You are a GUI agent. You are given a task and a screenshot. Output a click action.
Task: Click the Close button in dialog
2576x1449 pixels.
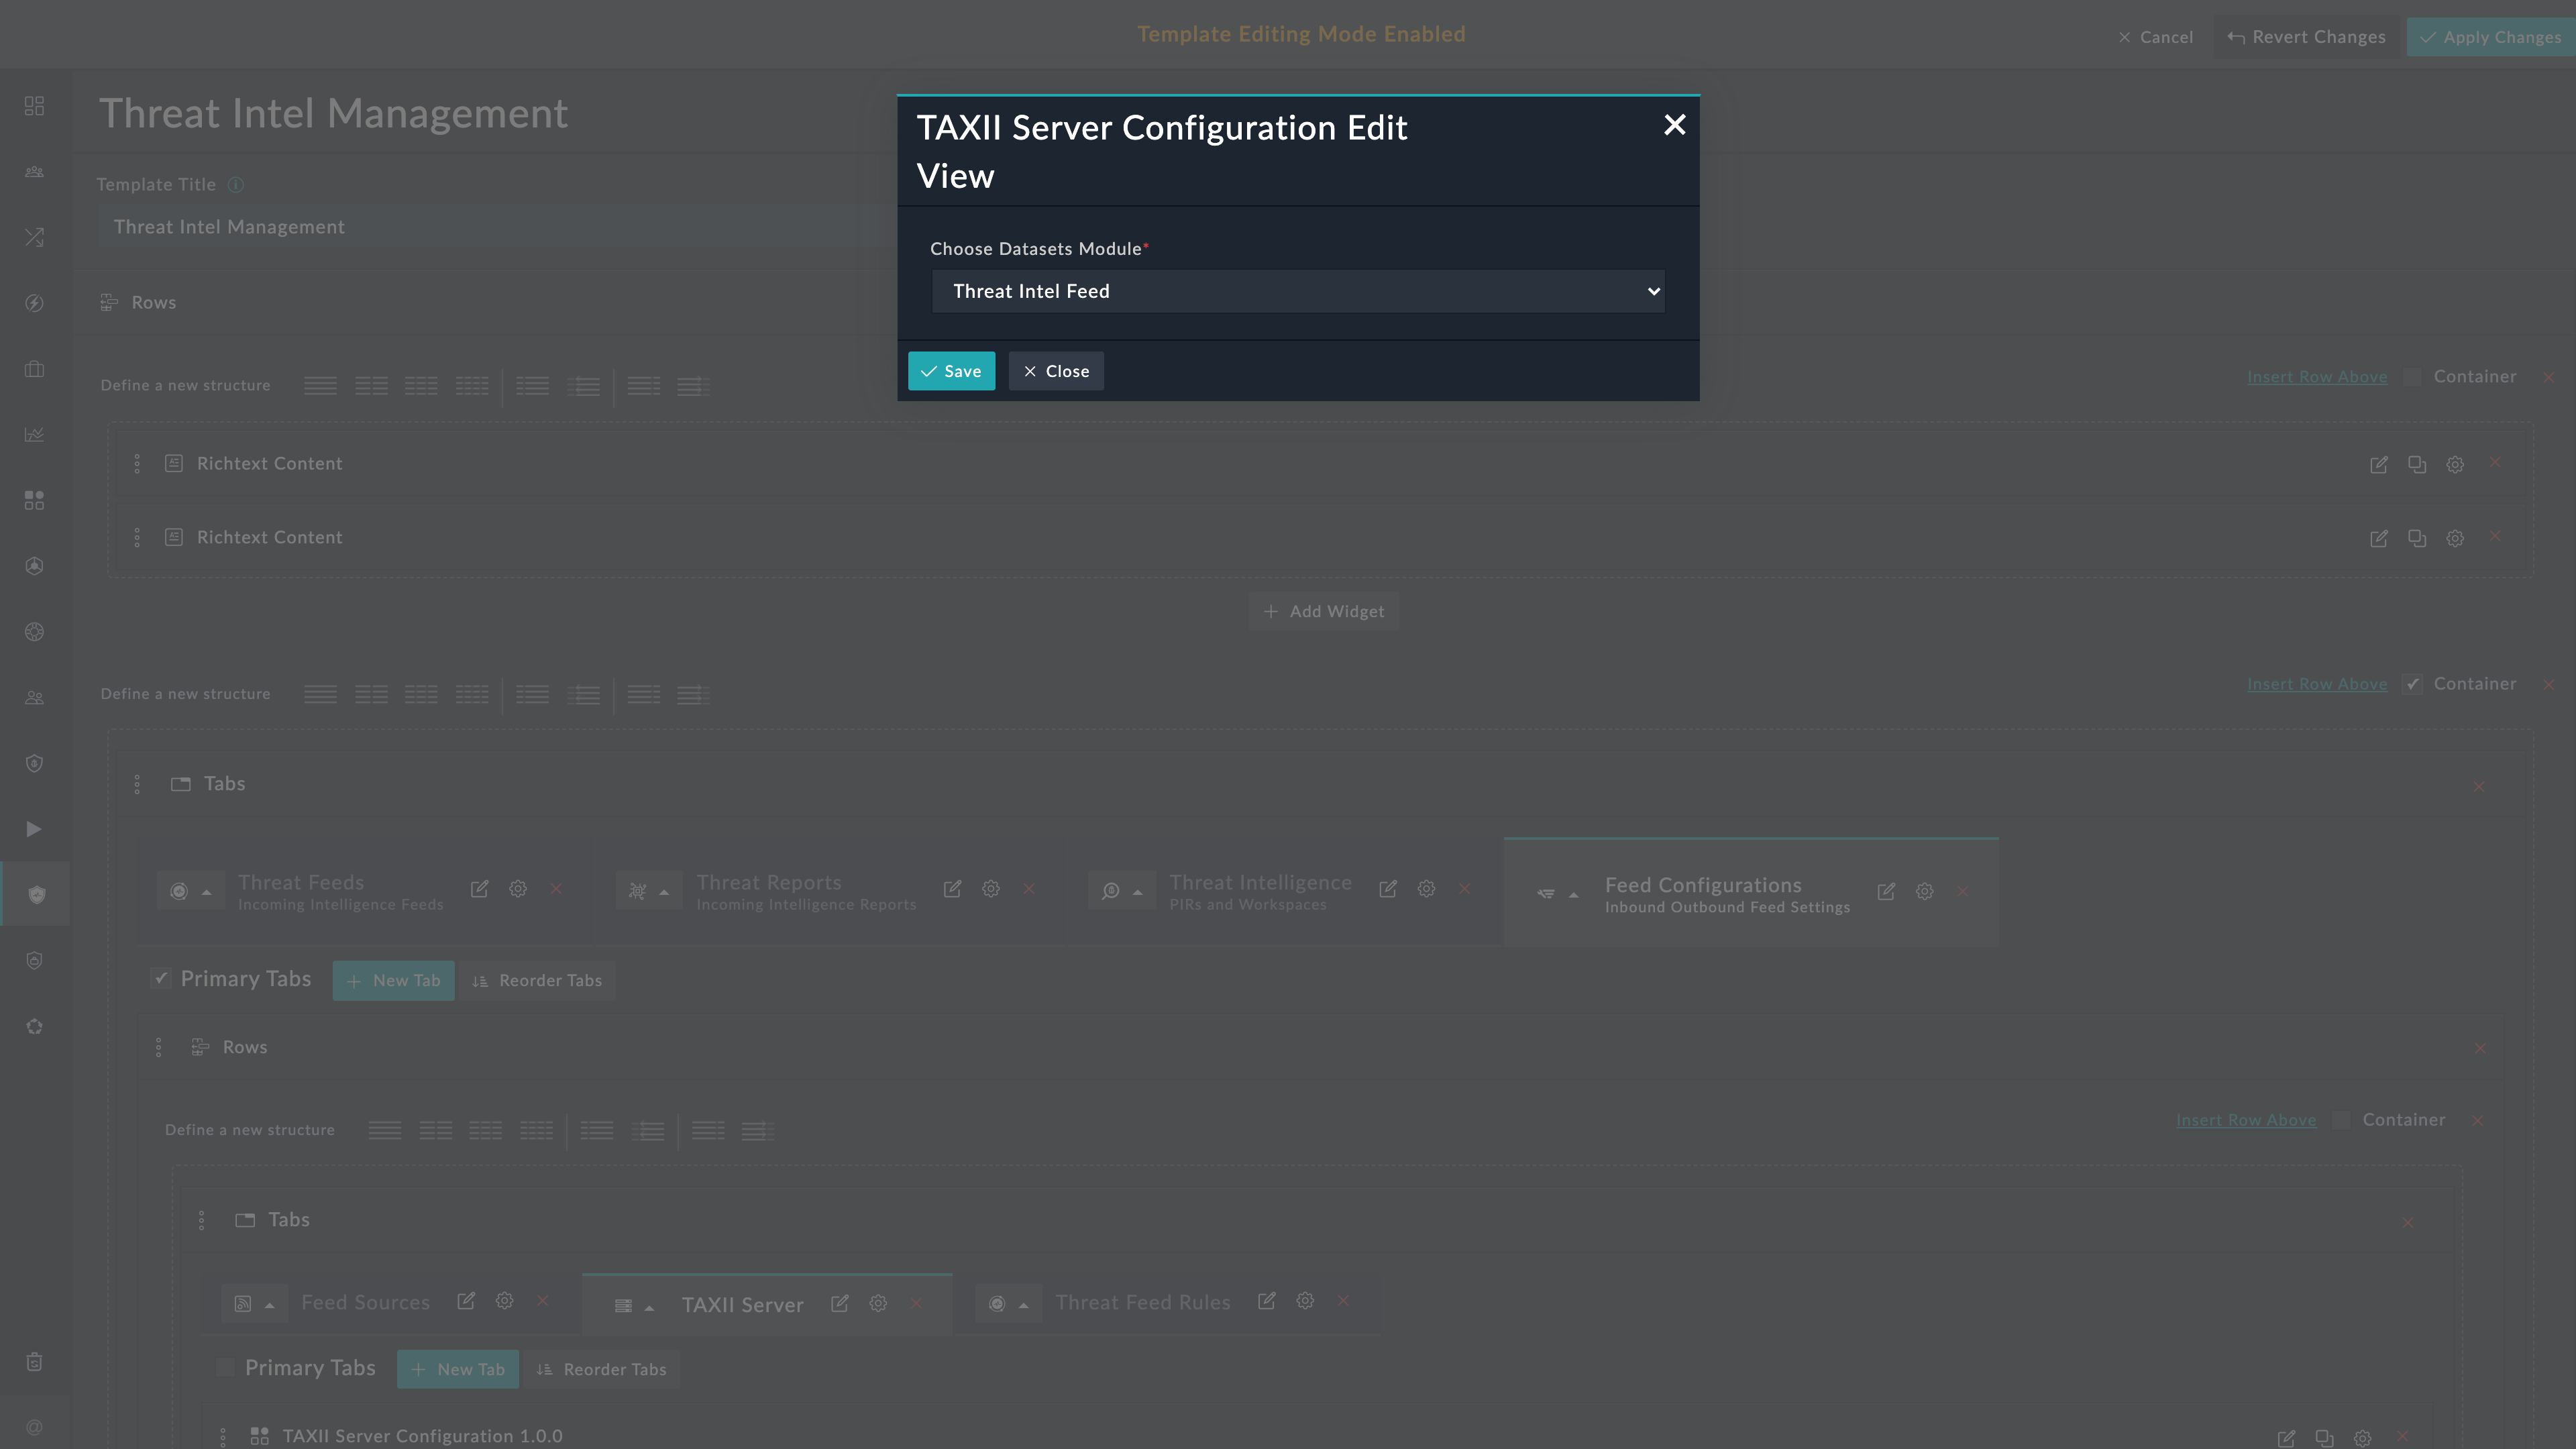1056,371
